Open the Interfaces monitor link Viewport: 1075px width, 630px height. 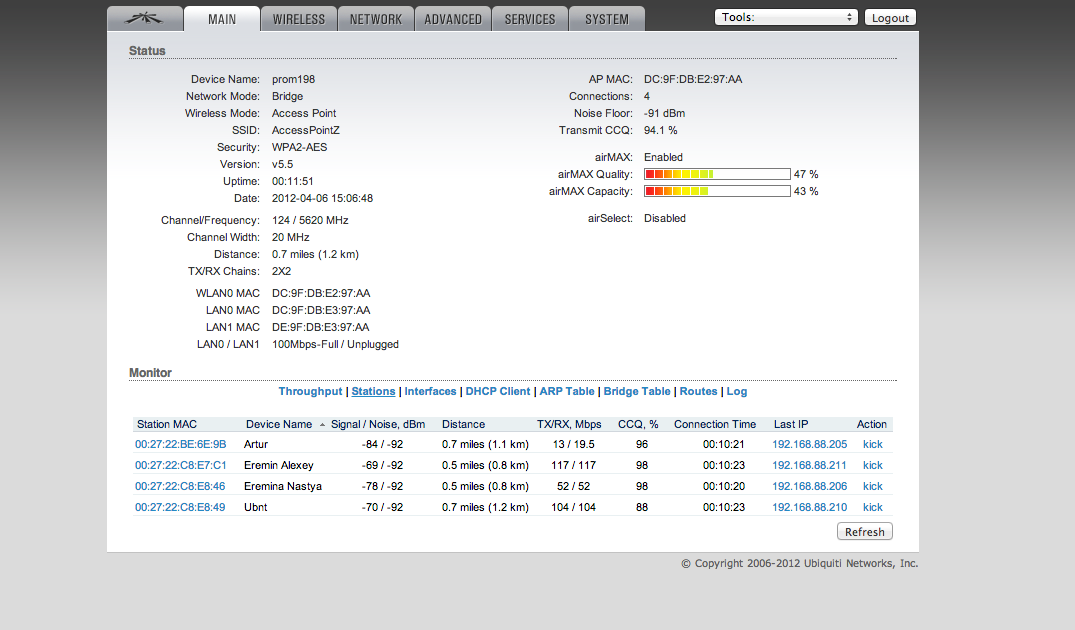point(430,391)
